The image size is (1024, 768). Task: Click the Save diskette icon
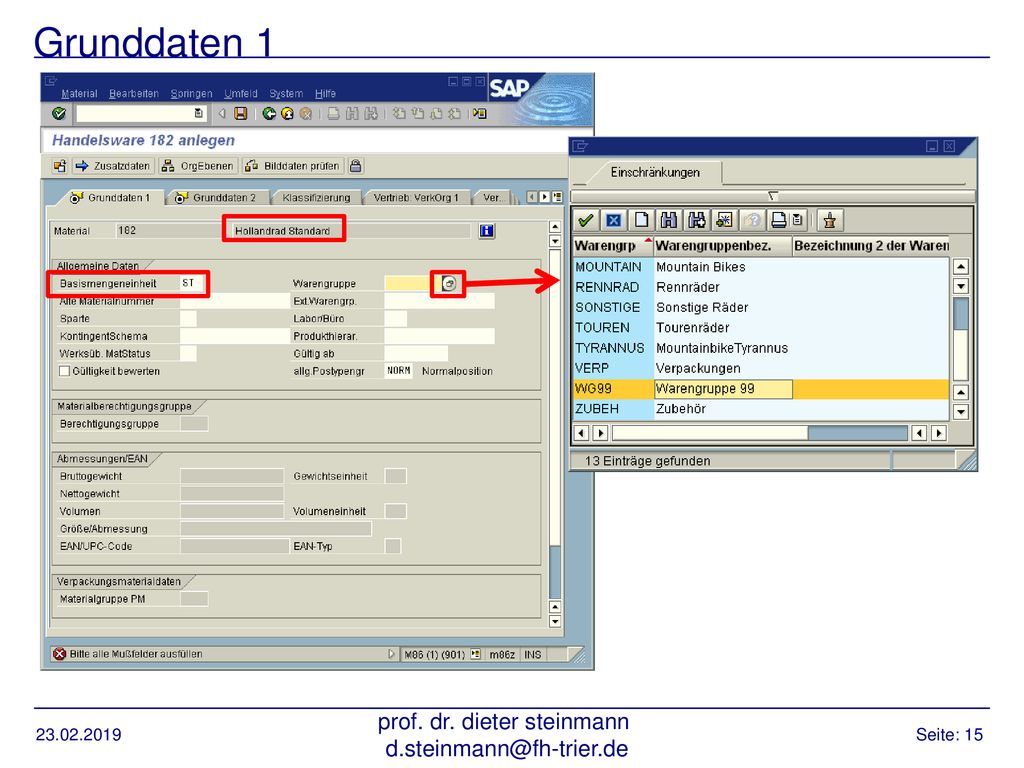coord(241,114)
